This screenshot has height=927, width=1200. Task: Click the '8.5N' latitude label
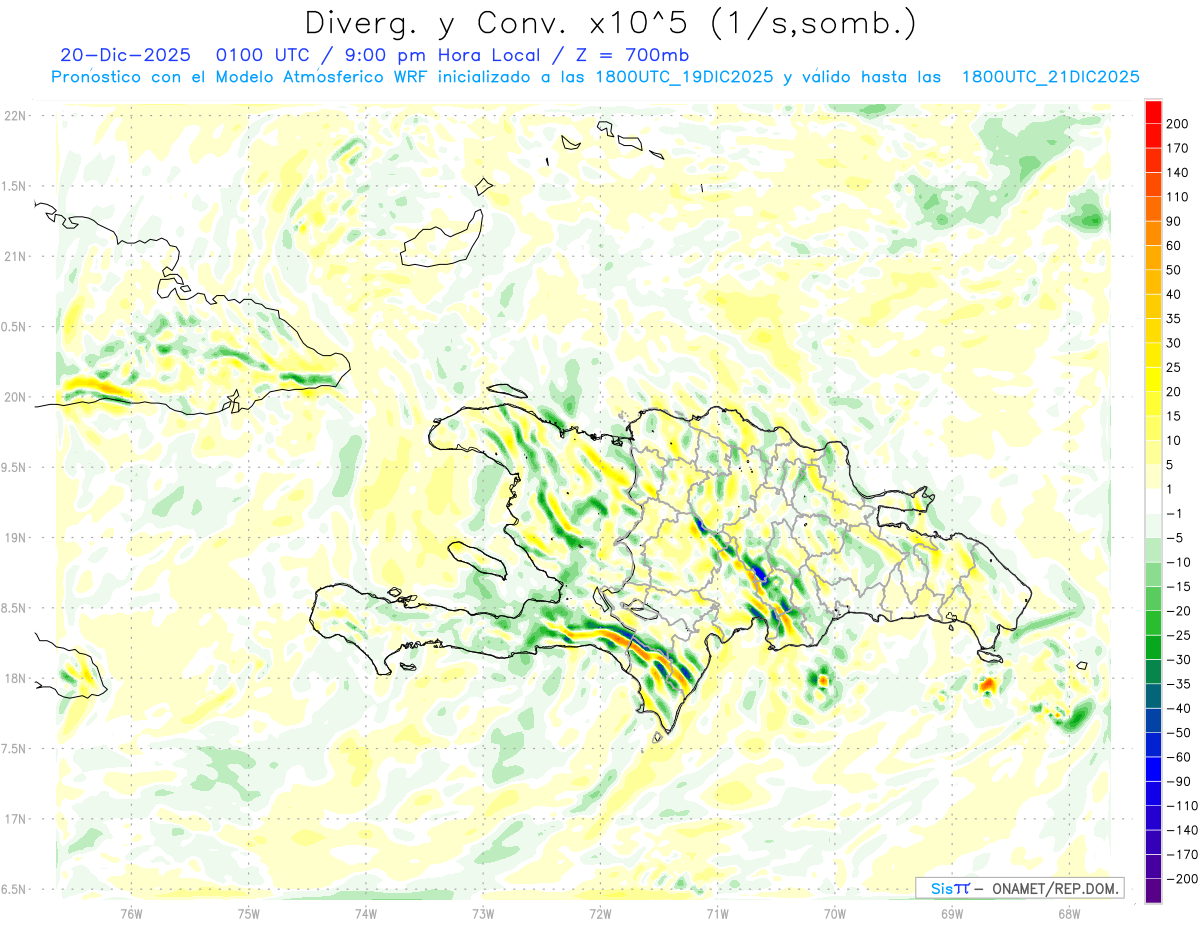(14, 608)
